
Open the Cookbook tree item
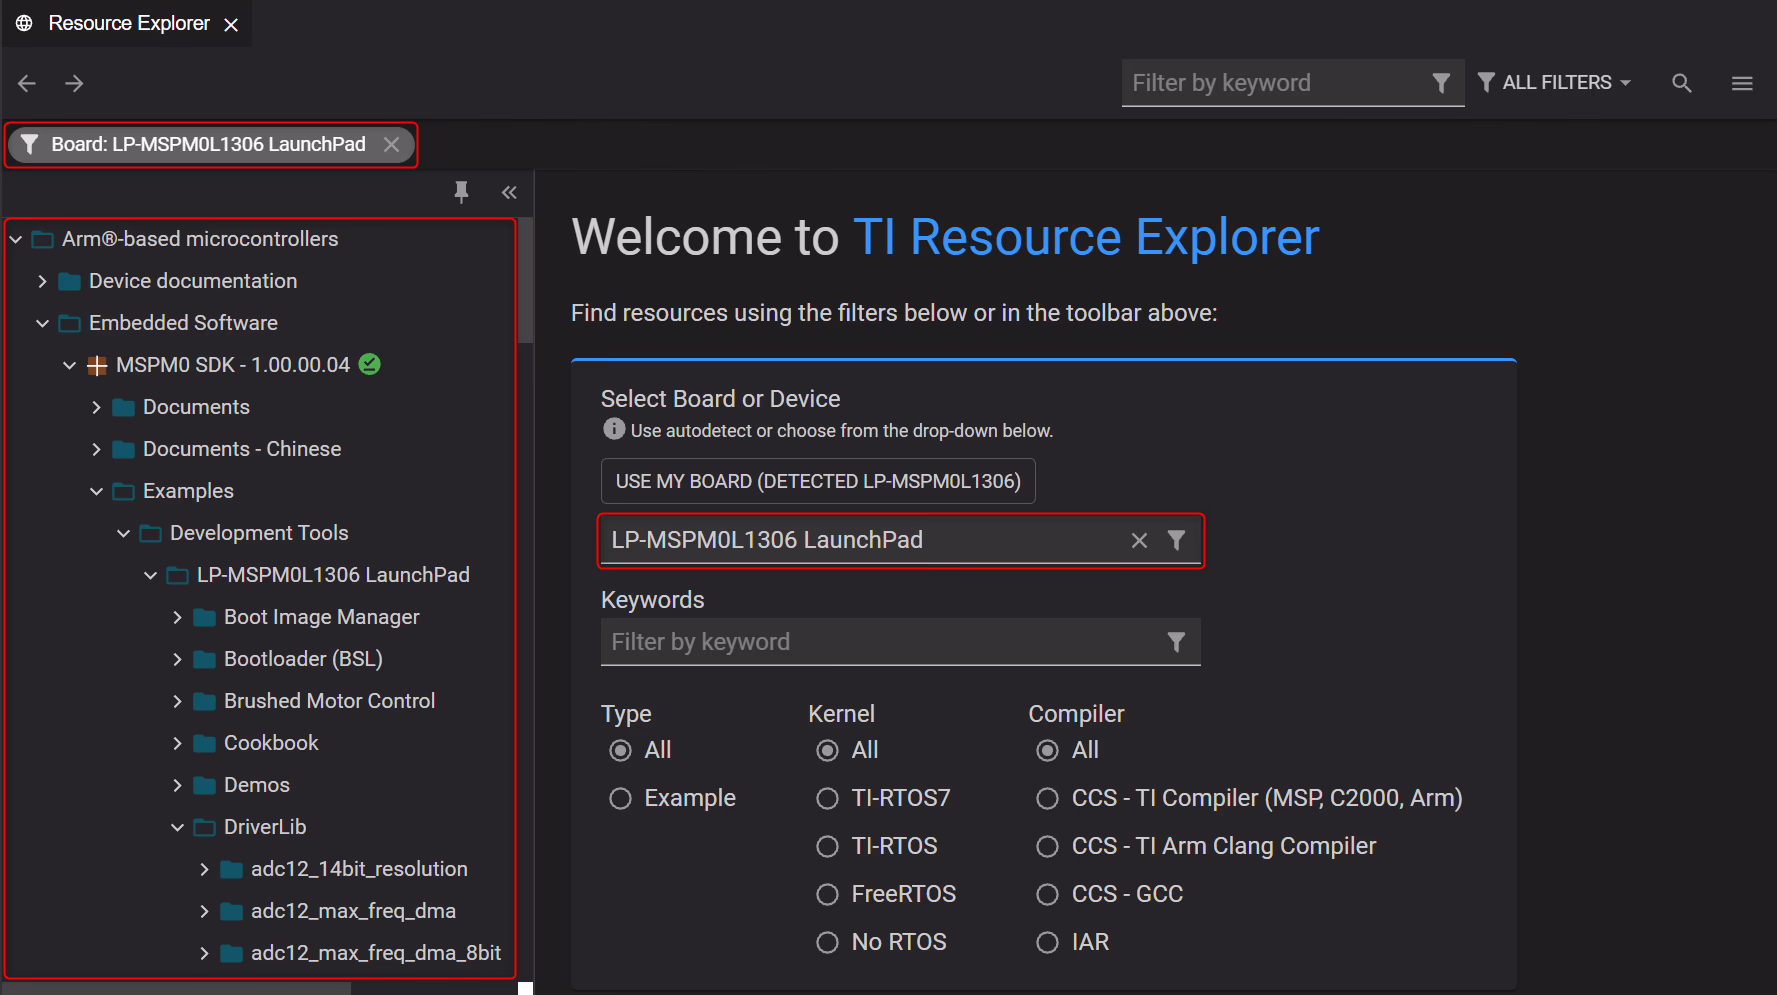tap(271, 743)
